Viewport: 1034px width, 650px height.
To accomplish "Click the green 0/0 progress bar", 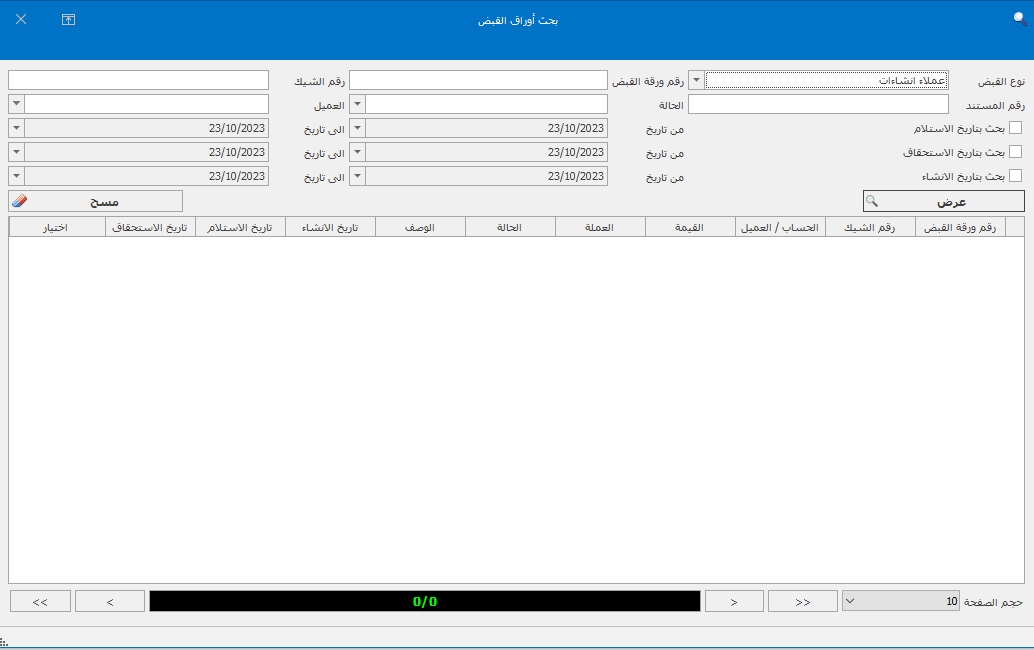I will tap(424, 601).
